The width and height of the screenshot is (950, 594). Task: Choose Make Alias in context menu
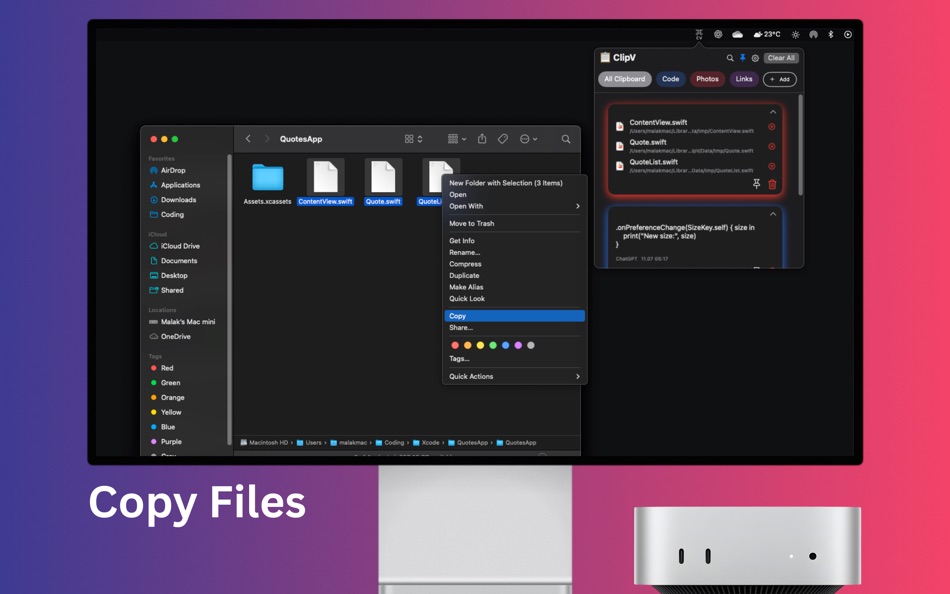(x=514, y=287)
